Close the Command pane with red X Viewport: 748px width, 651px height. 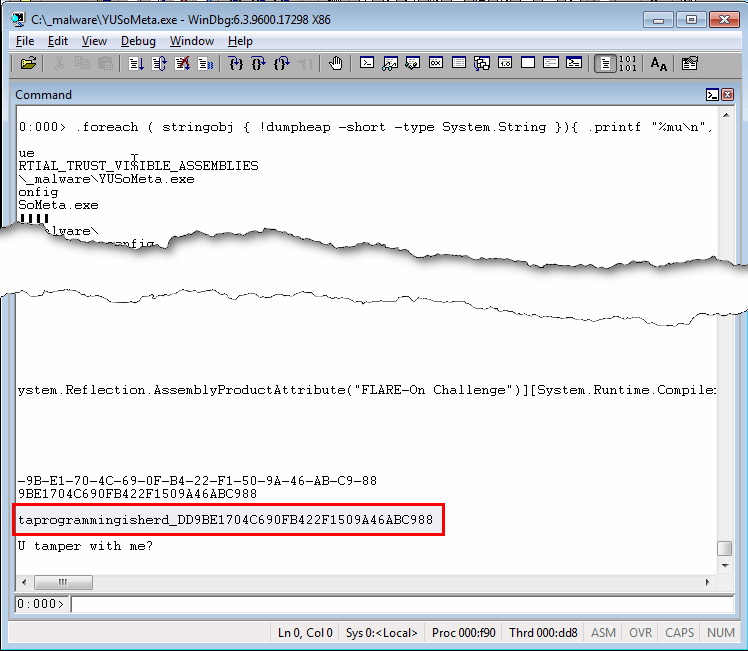pos(727,95)
